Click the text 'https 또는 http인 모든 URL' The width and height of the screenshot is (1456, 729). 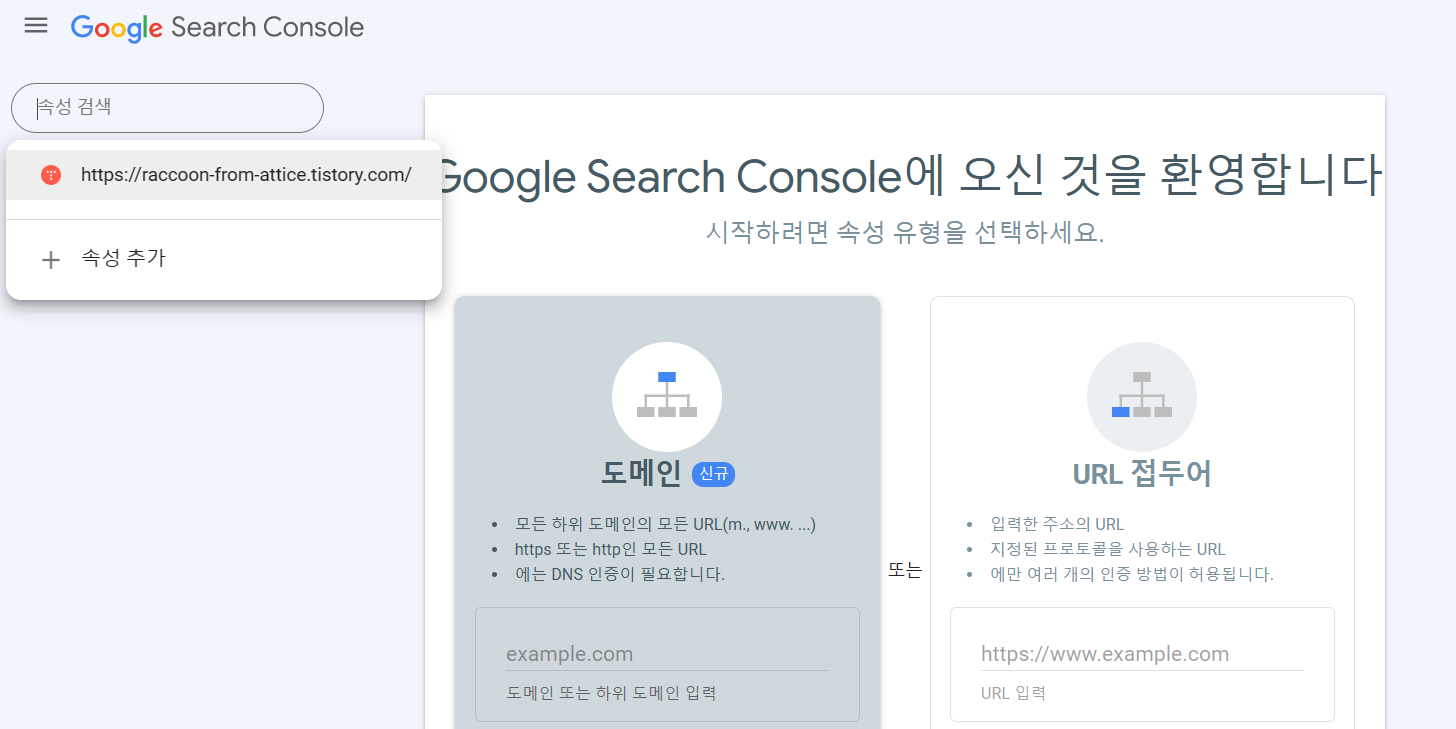[611, 549]
